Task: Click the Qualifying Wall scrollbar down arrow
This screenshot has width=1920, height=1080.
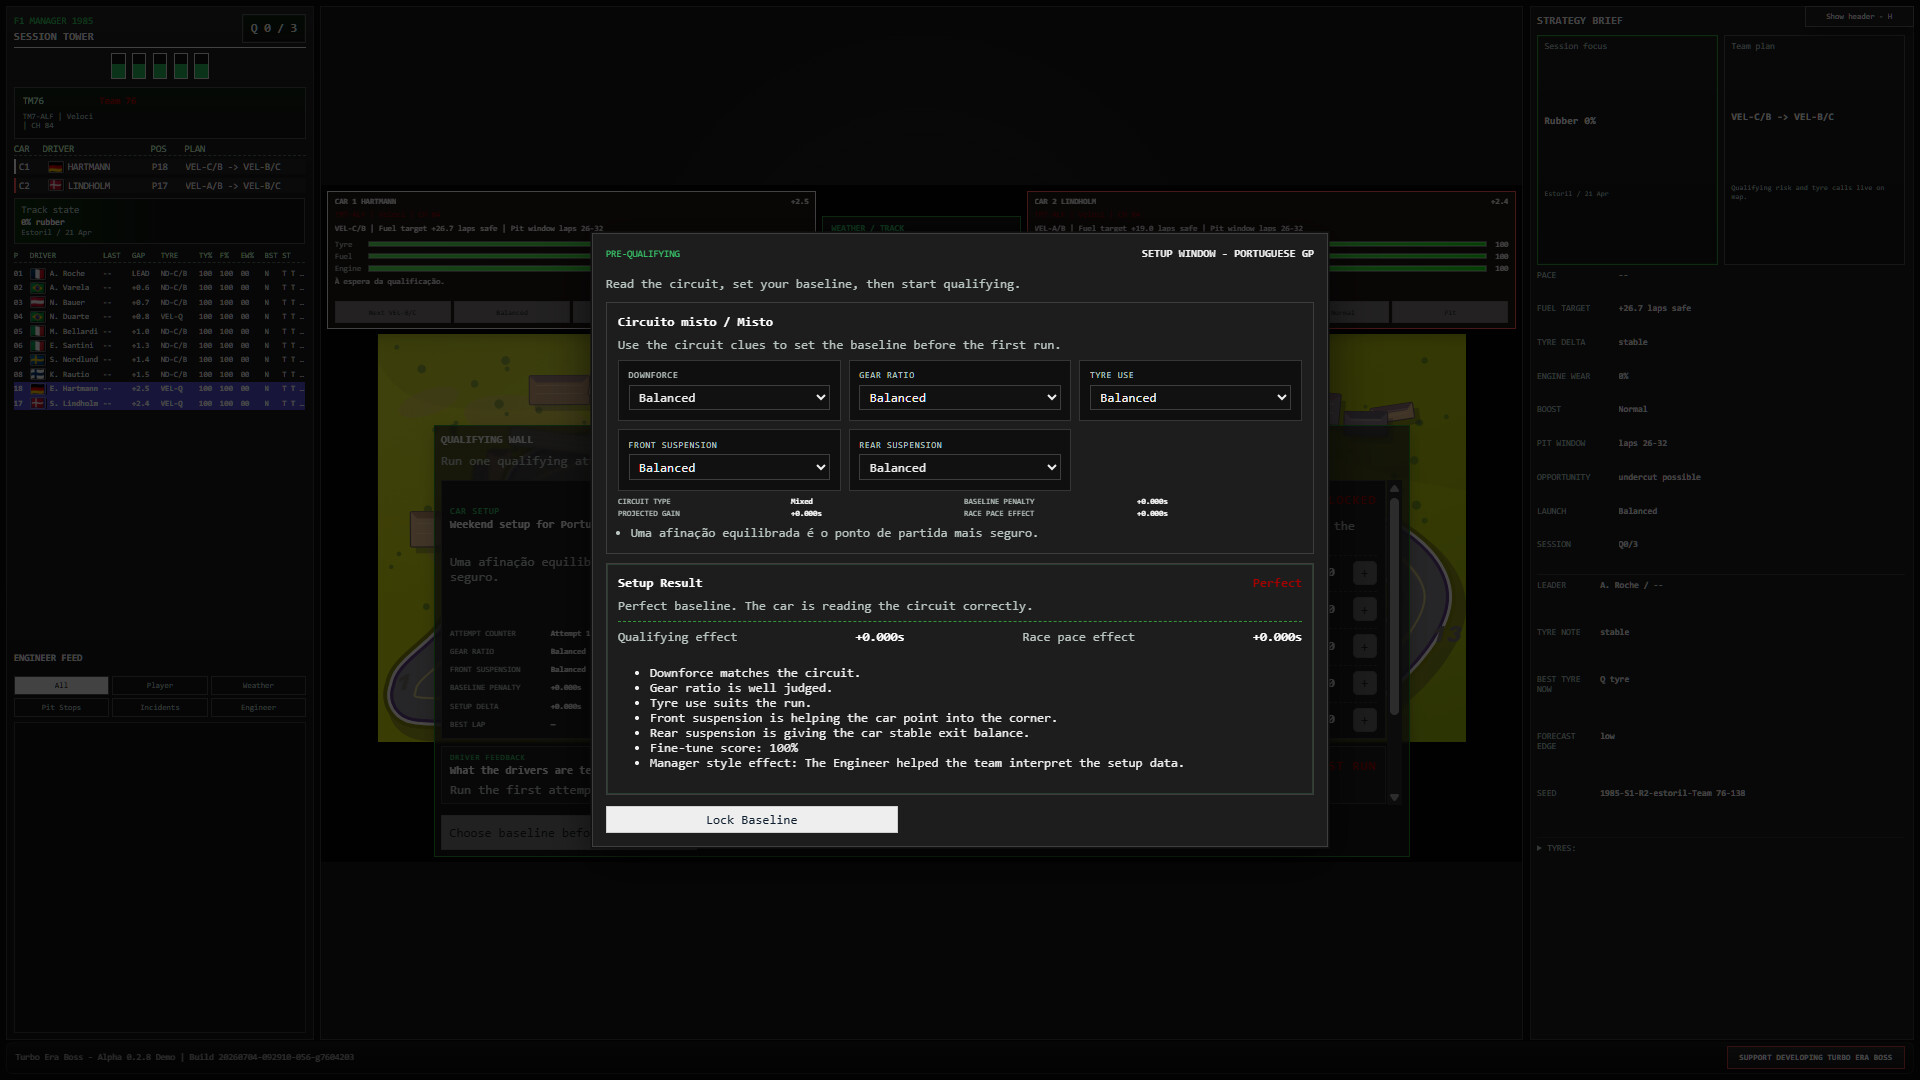Action: (1394, 798)
